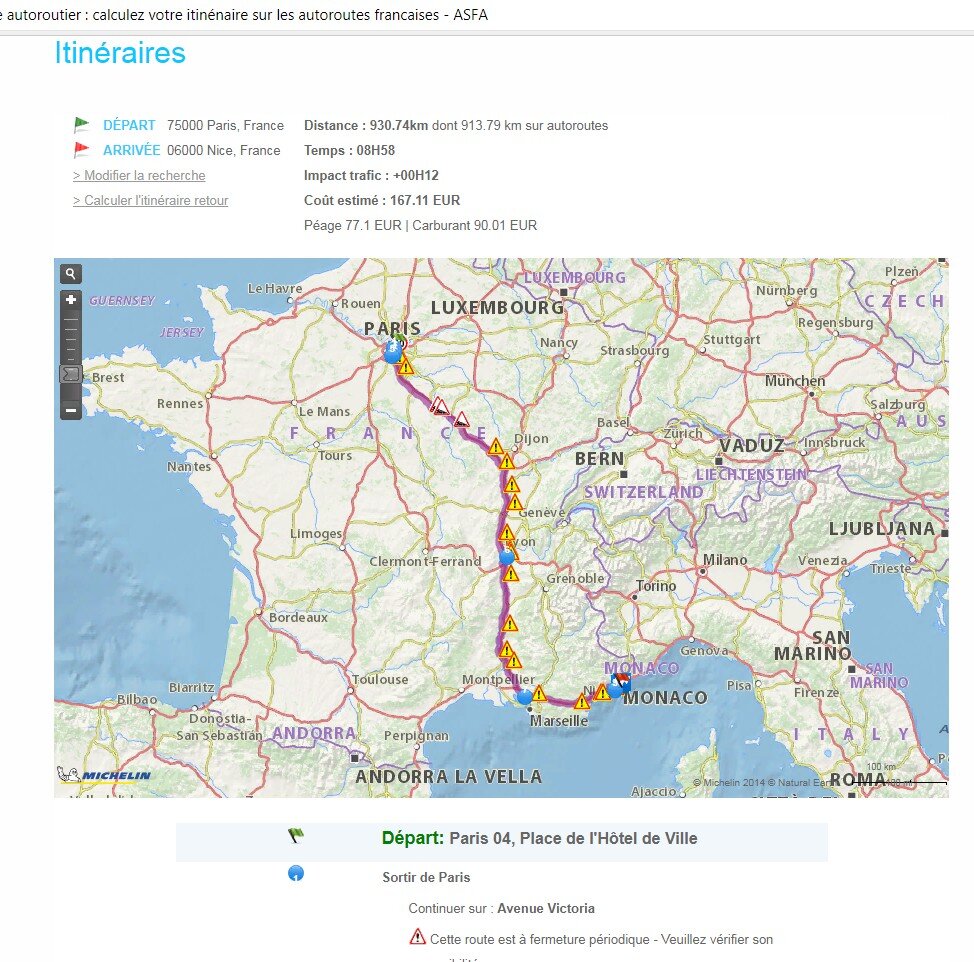Click the green DÉPART flag icon in summary
Image resolution: width=974 pixels, height=962 pixels.
pos(81,125)
